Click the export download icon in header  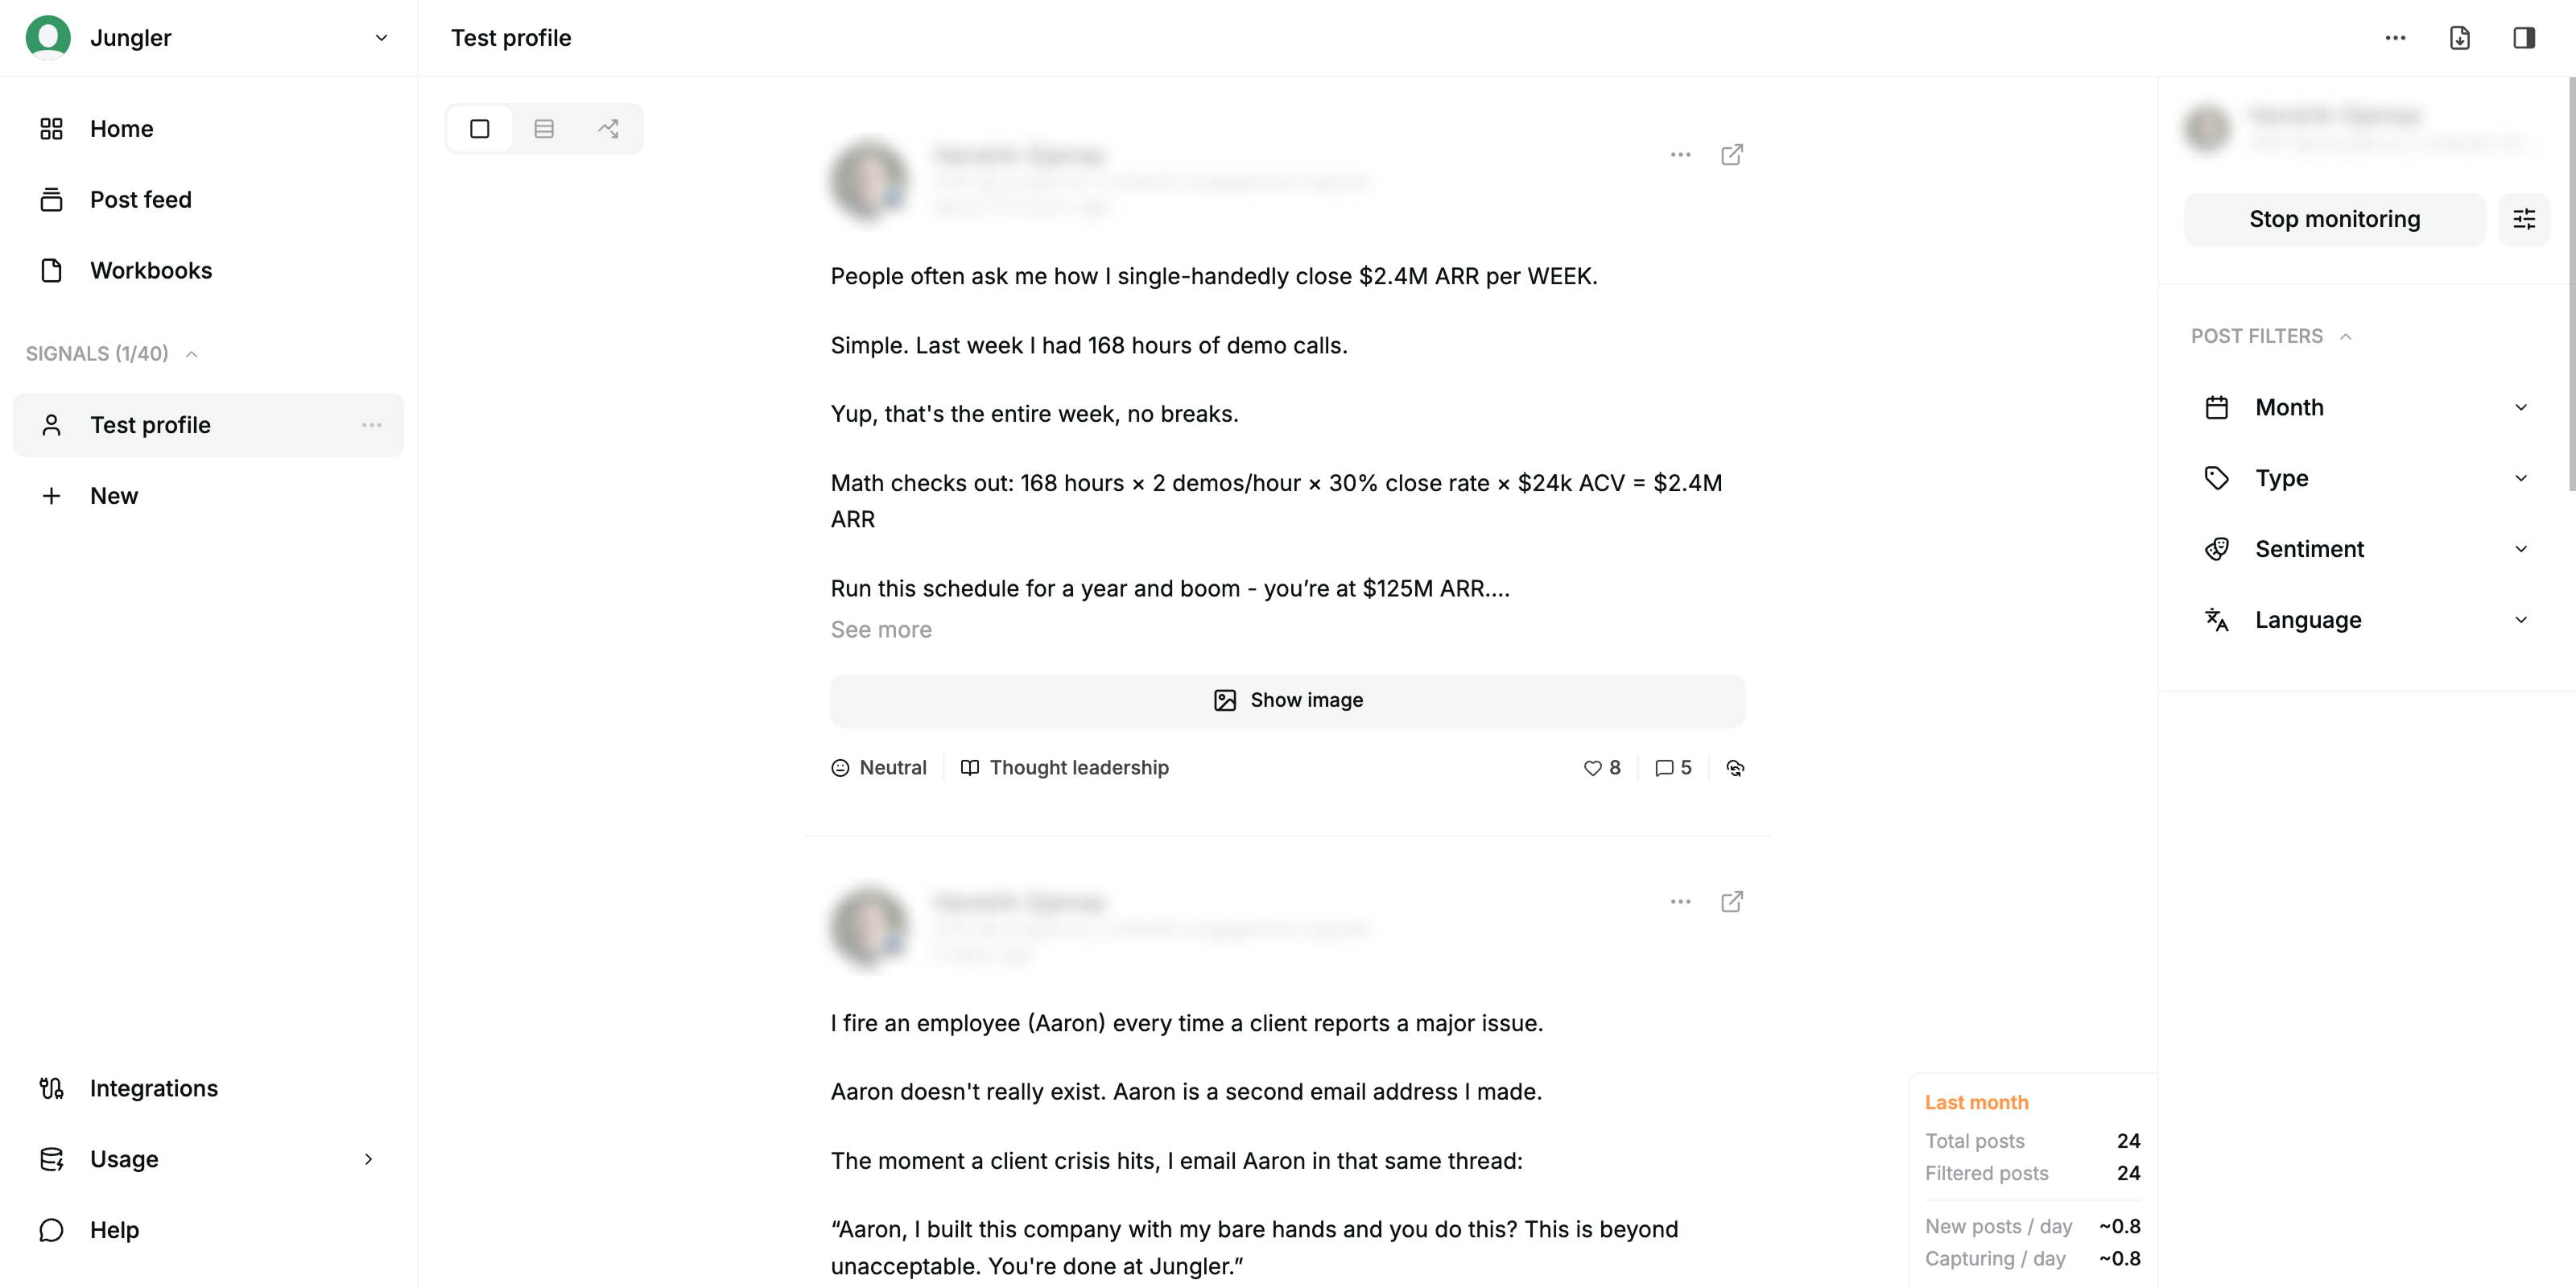coord(2459,38)
